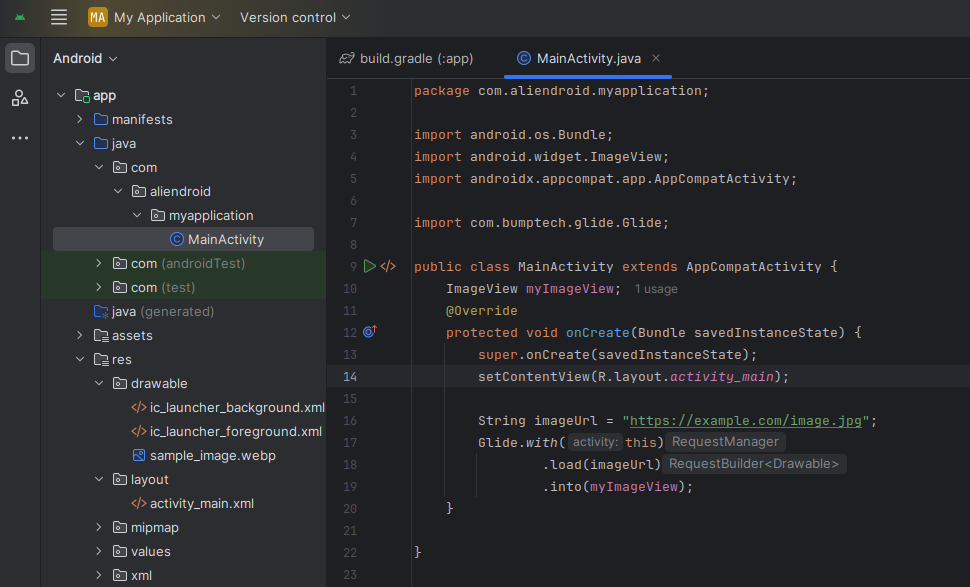Collapse the drawable folder

pyautogui.click(x=99, y=383)
